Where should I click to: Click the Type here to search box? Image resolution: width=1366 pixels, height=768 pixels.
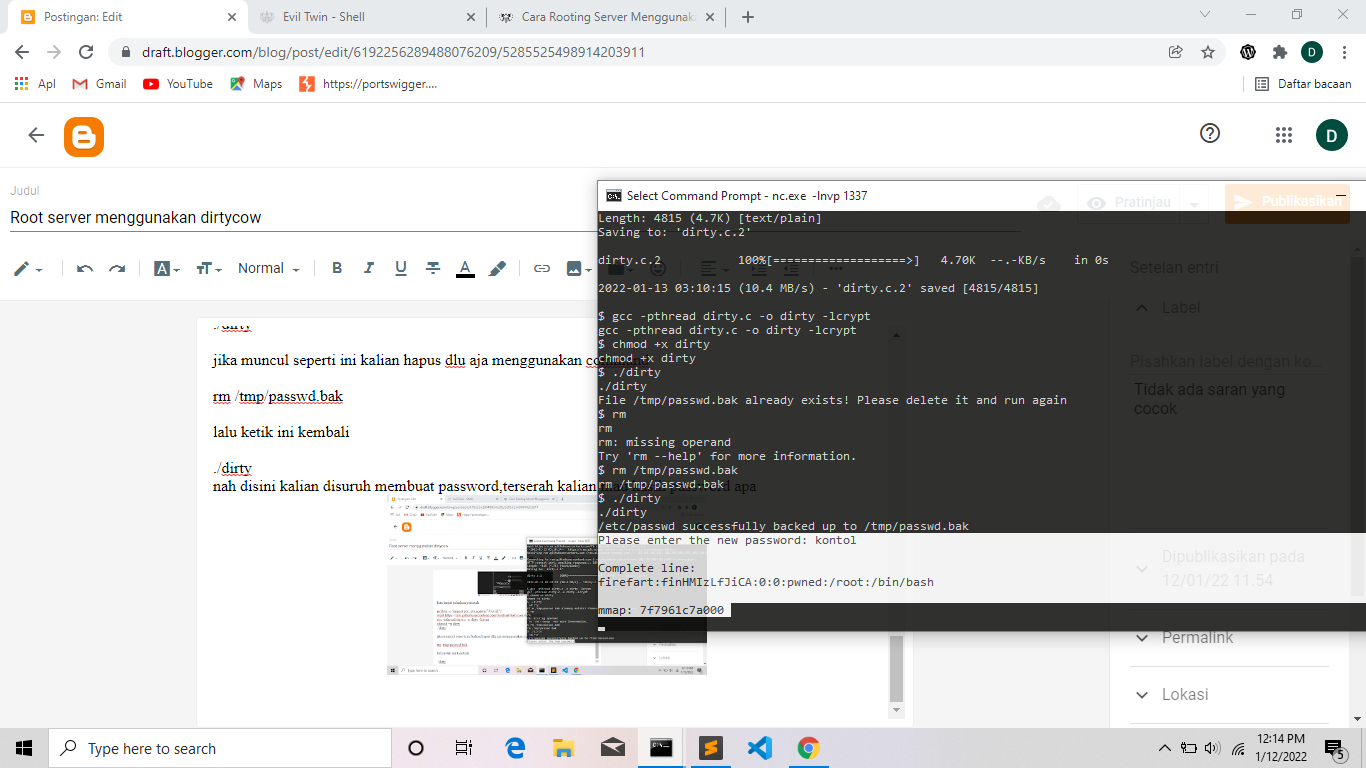[220, 748]
